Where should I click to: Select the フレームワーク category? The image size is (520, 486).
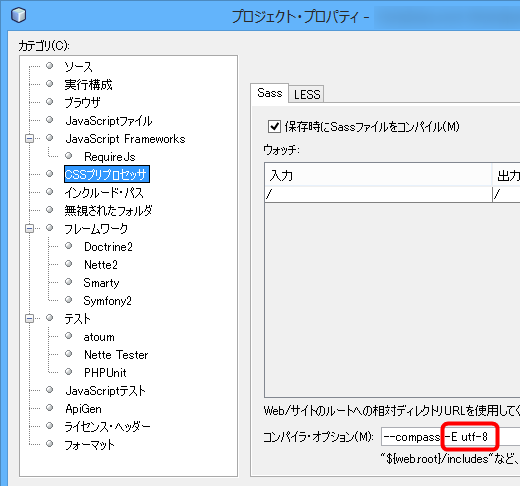(x=96, y=229)
